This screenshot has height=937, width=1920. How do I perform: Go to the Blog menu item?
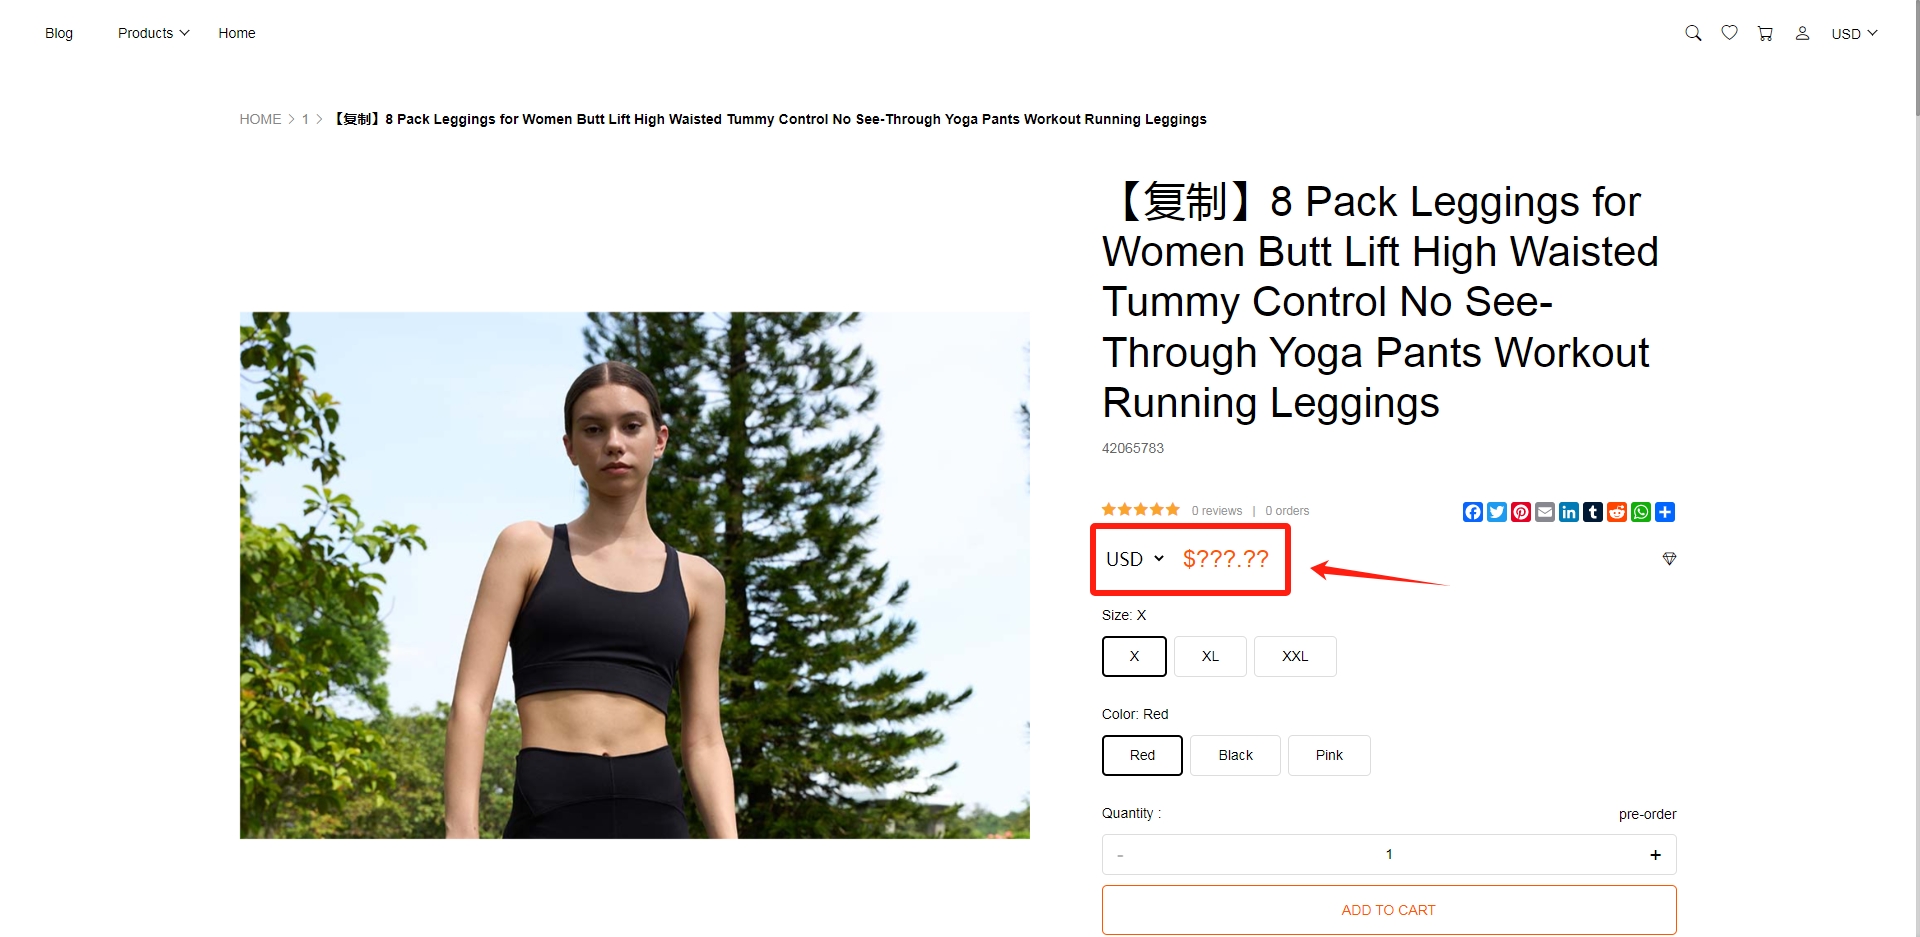pyautogui.click(x=59, y=33)
